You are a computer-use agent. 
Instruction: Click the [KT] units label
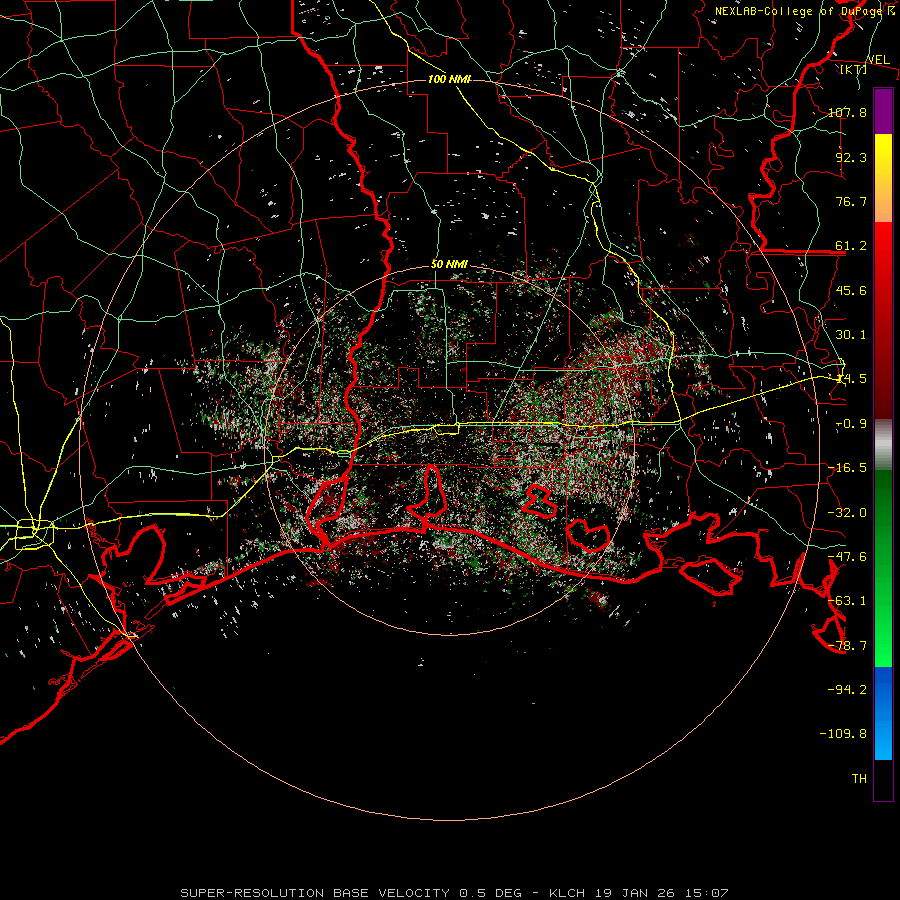point(854,69)
